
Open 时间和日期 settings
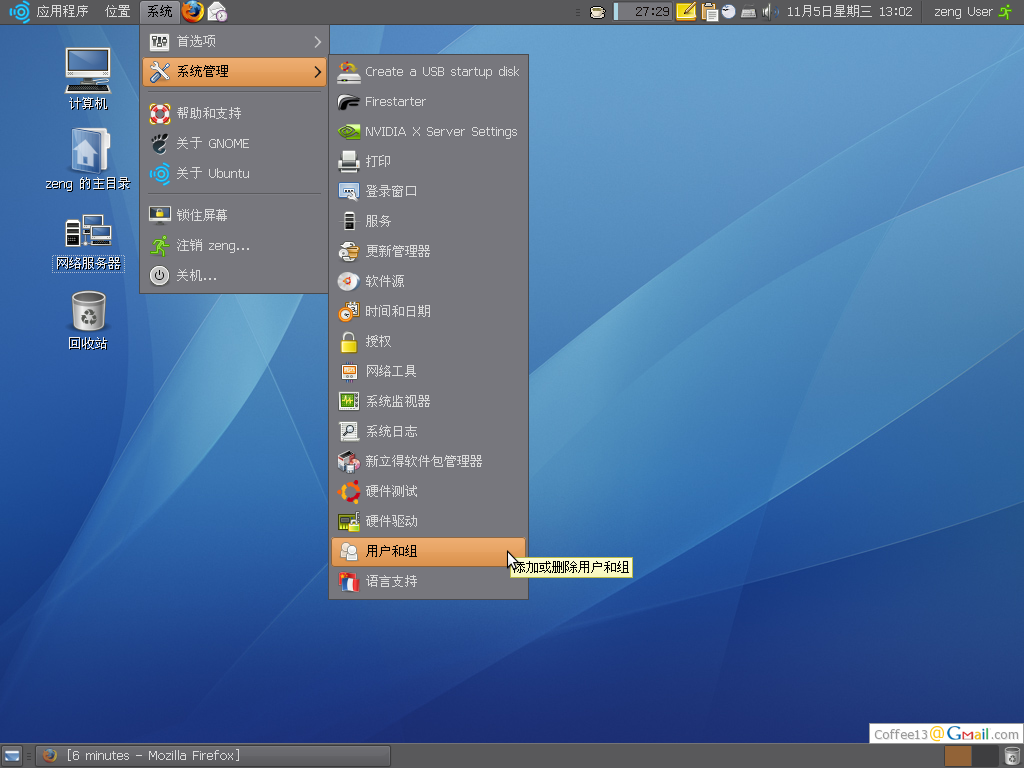pos(428,312)
